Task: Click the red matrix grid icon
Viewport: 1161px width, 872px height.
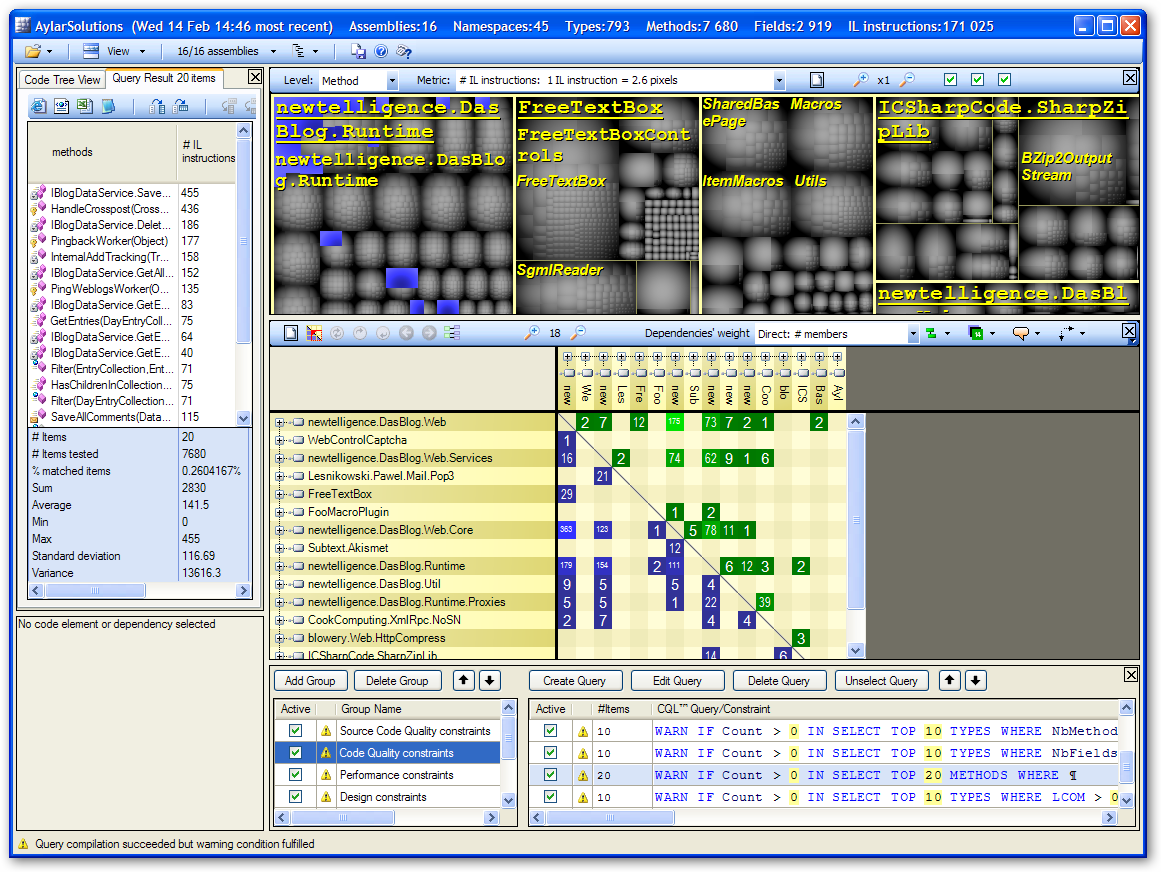Action: pyautogui.click(x=314, y=333)
